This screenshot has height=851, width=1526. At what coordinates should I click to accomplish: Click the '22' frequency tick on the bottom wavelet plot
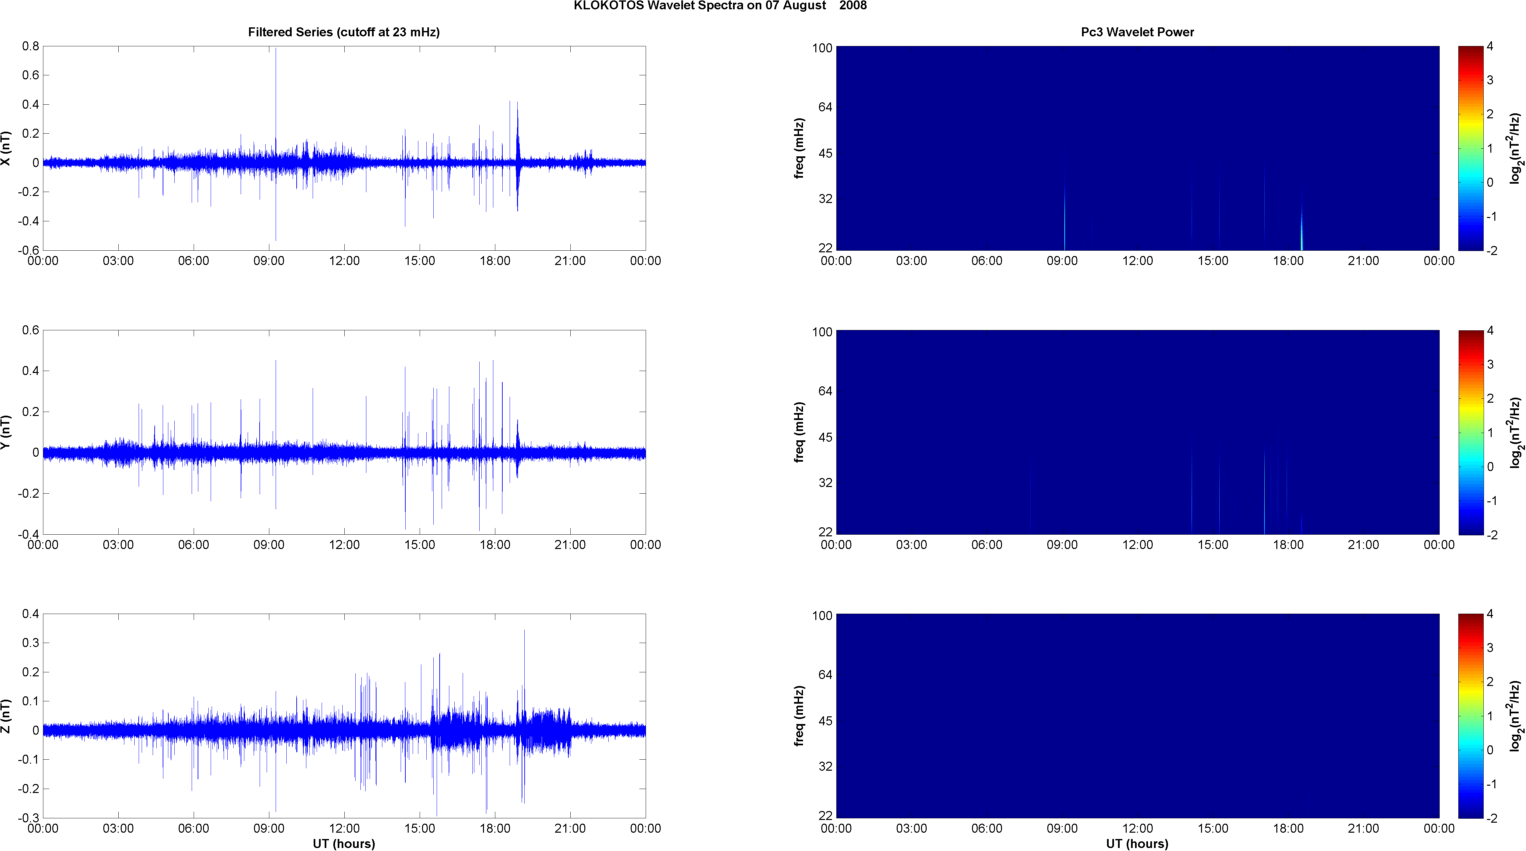click(825, 816)
